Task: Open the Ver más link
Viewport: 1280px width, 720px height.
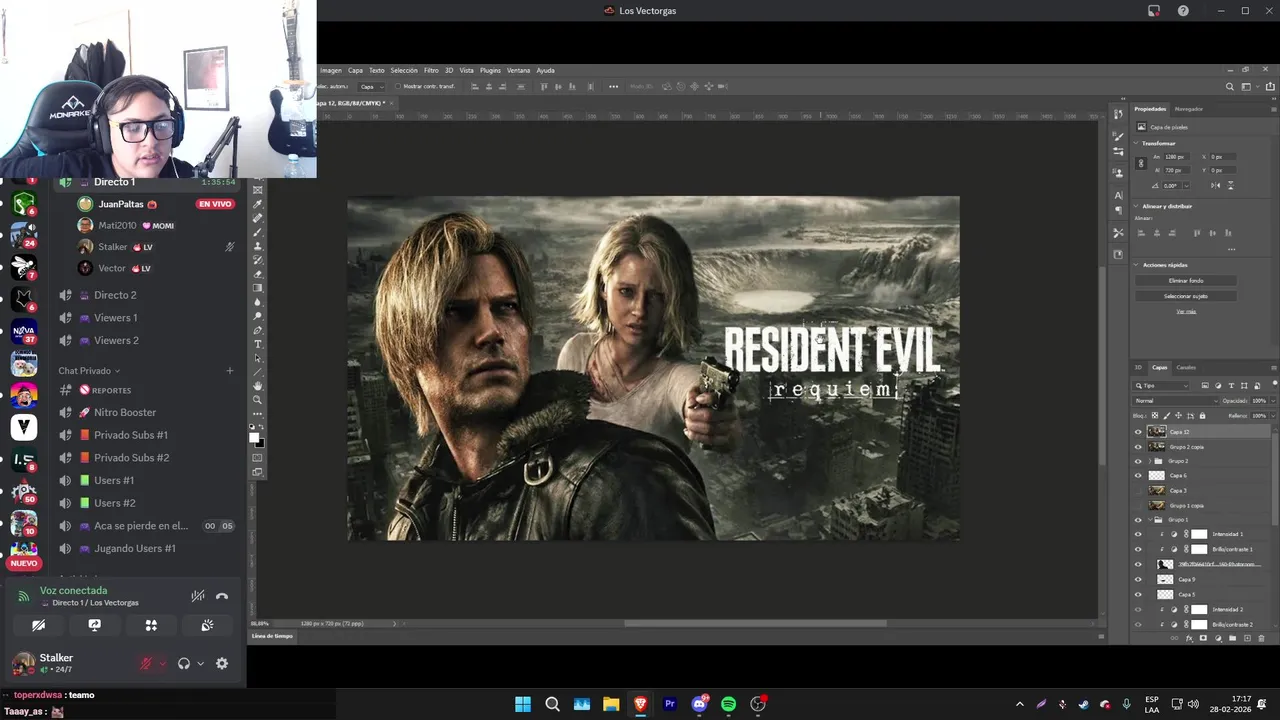Action: [x=1186, y=311]
